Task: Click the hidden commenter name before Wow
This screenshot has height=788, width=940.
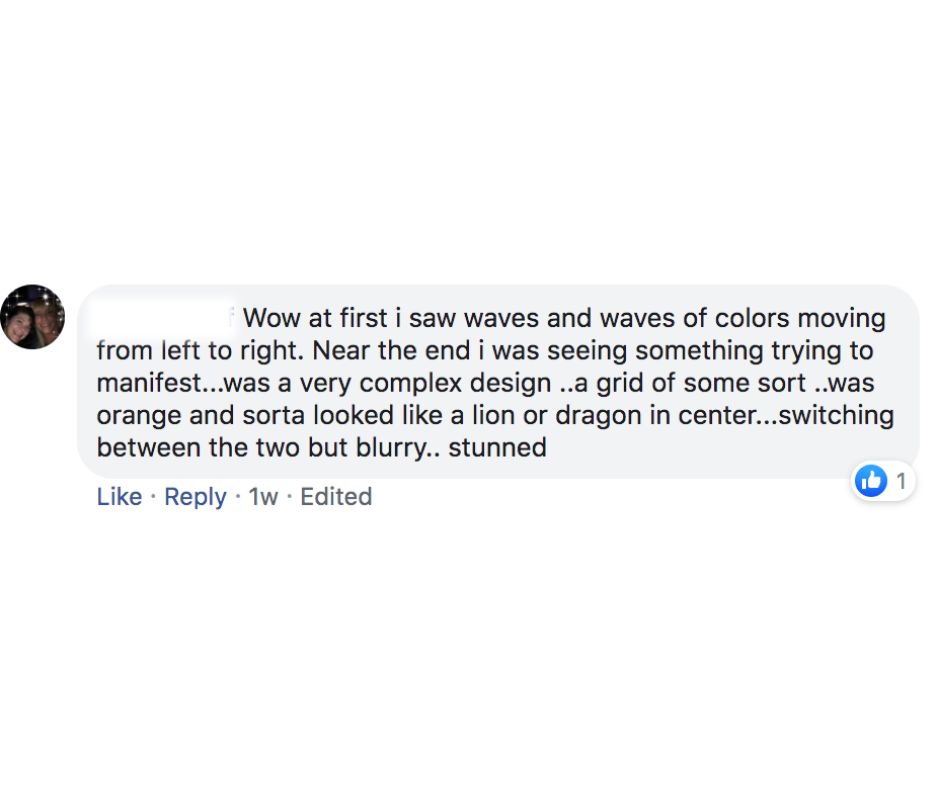Action: (164, 318)
